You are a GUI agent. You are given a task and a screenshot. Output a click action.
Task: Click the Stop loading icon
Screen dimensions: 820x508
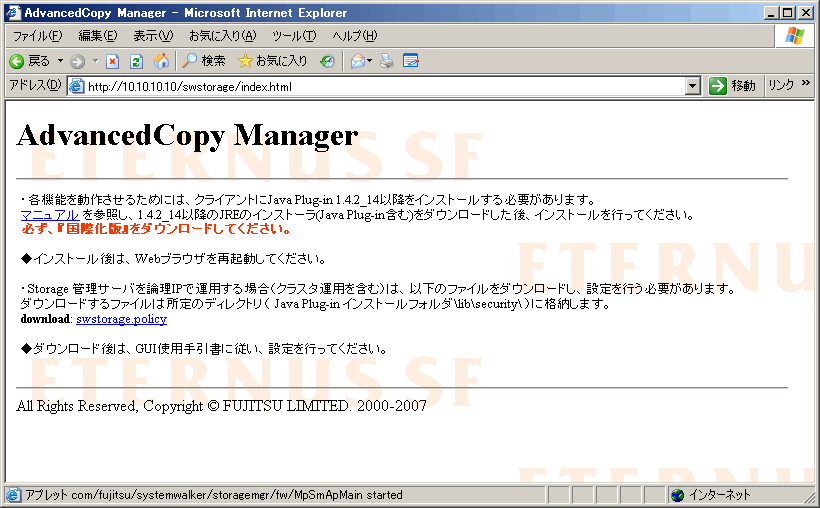pos(112,61)
